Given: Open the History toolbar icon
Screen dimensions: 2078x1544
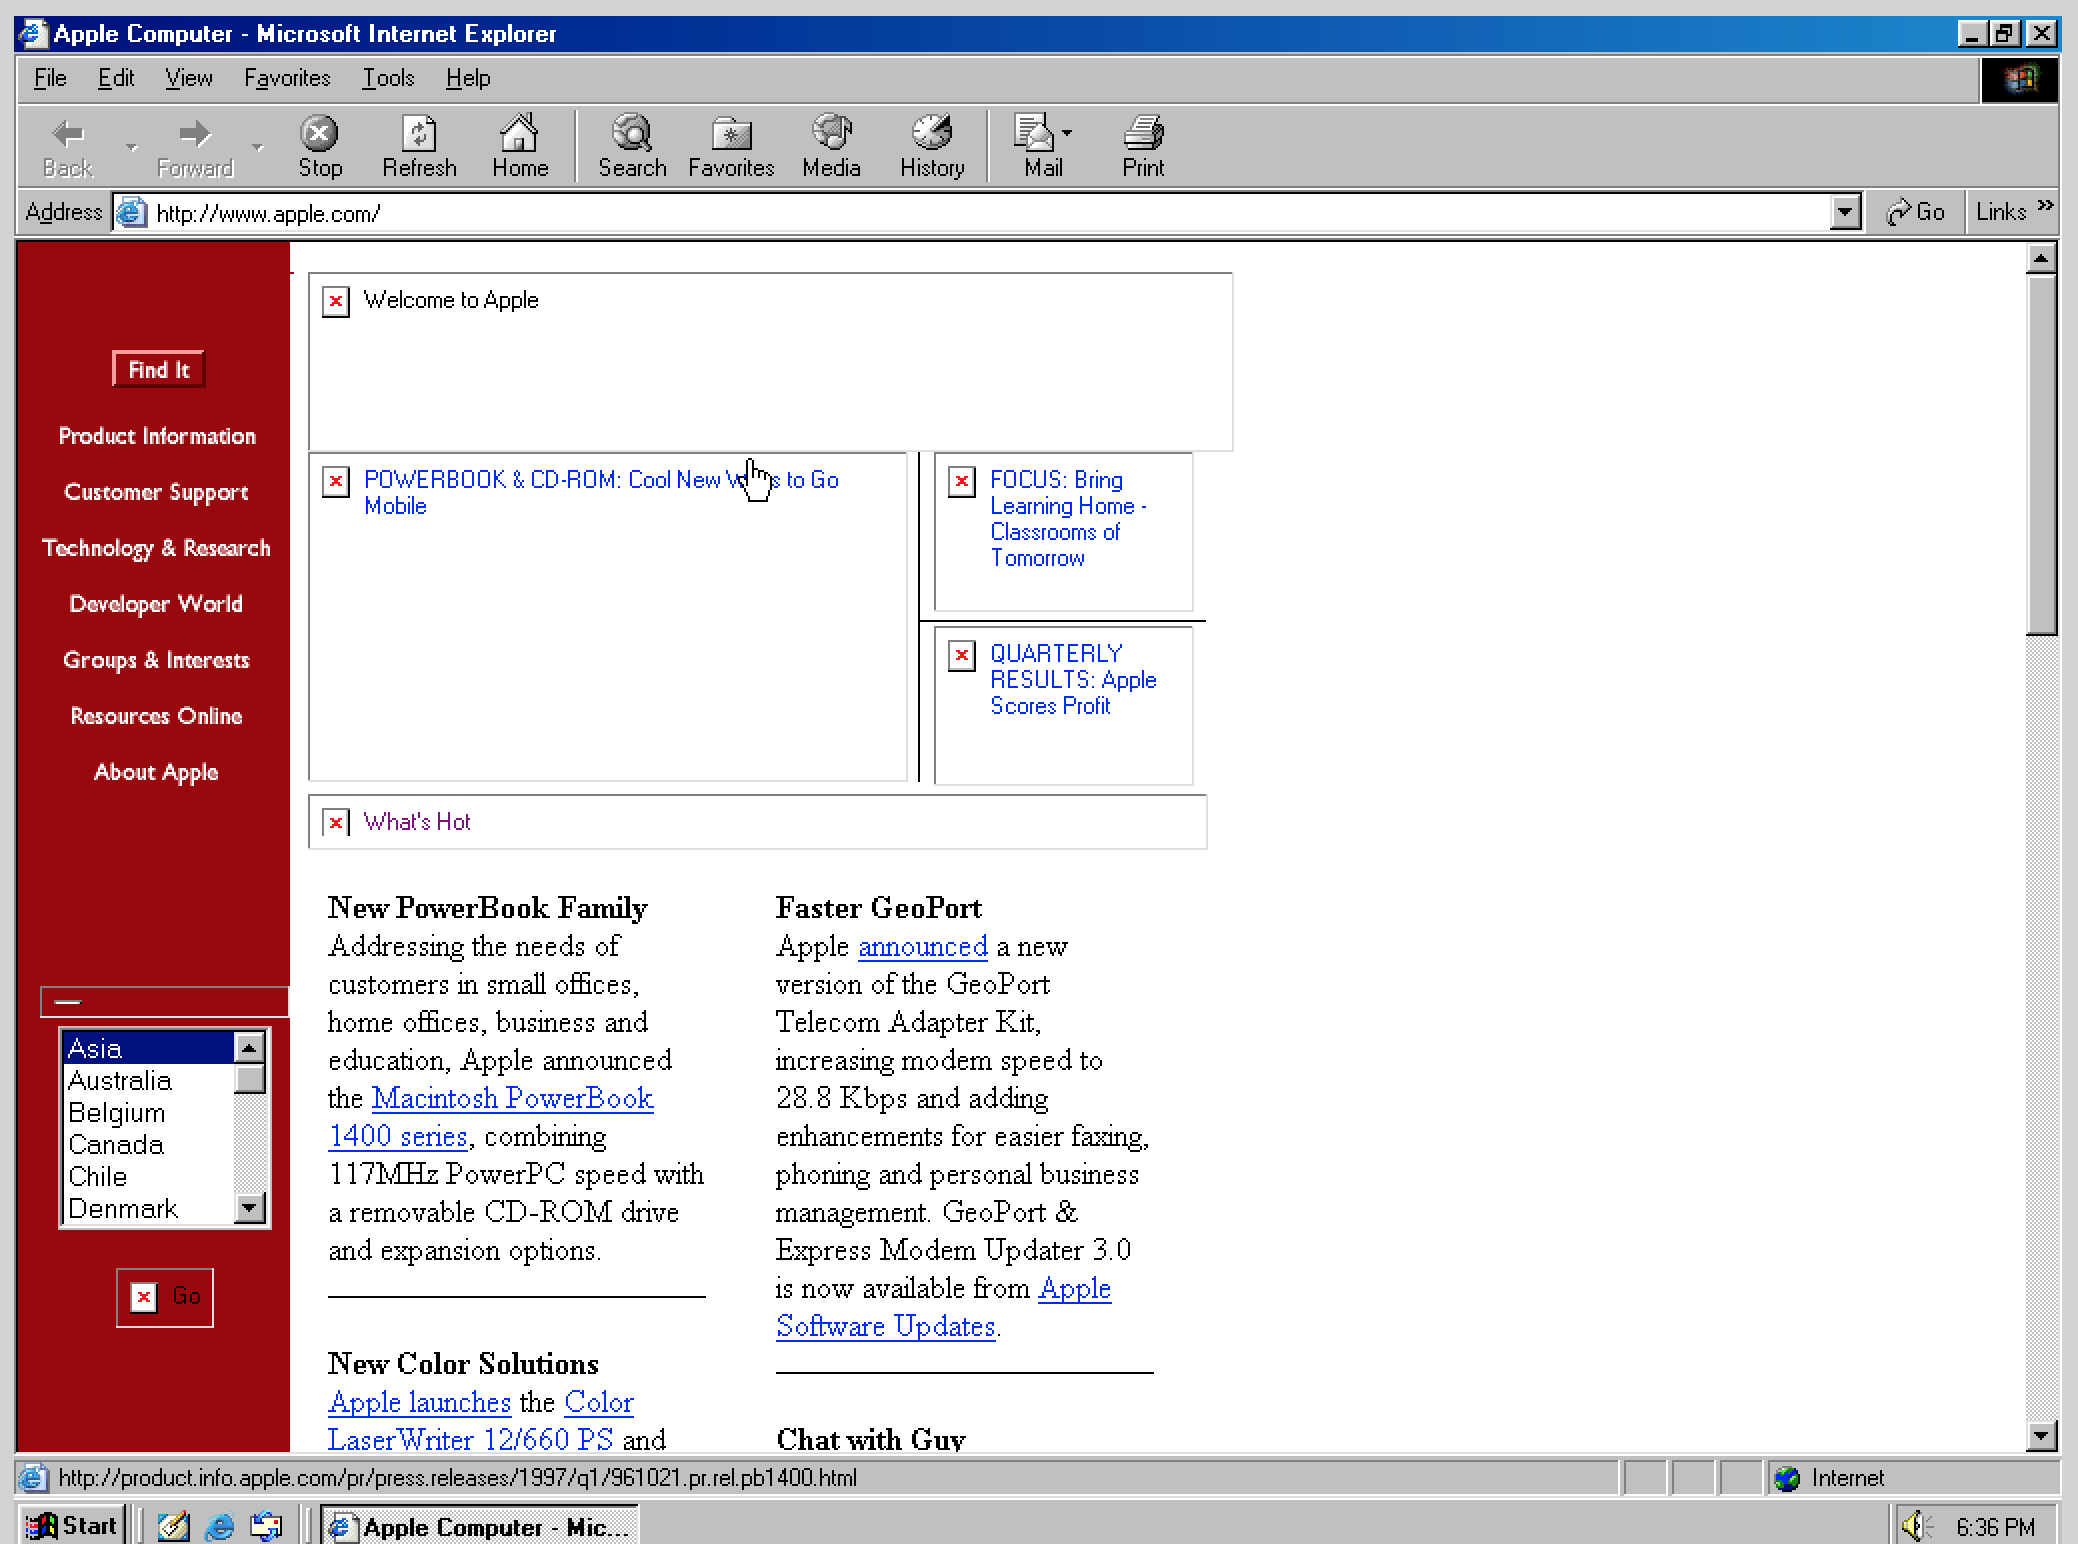Looking at the screenshot, I should (931, 133).
